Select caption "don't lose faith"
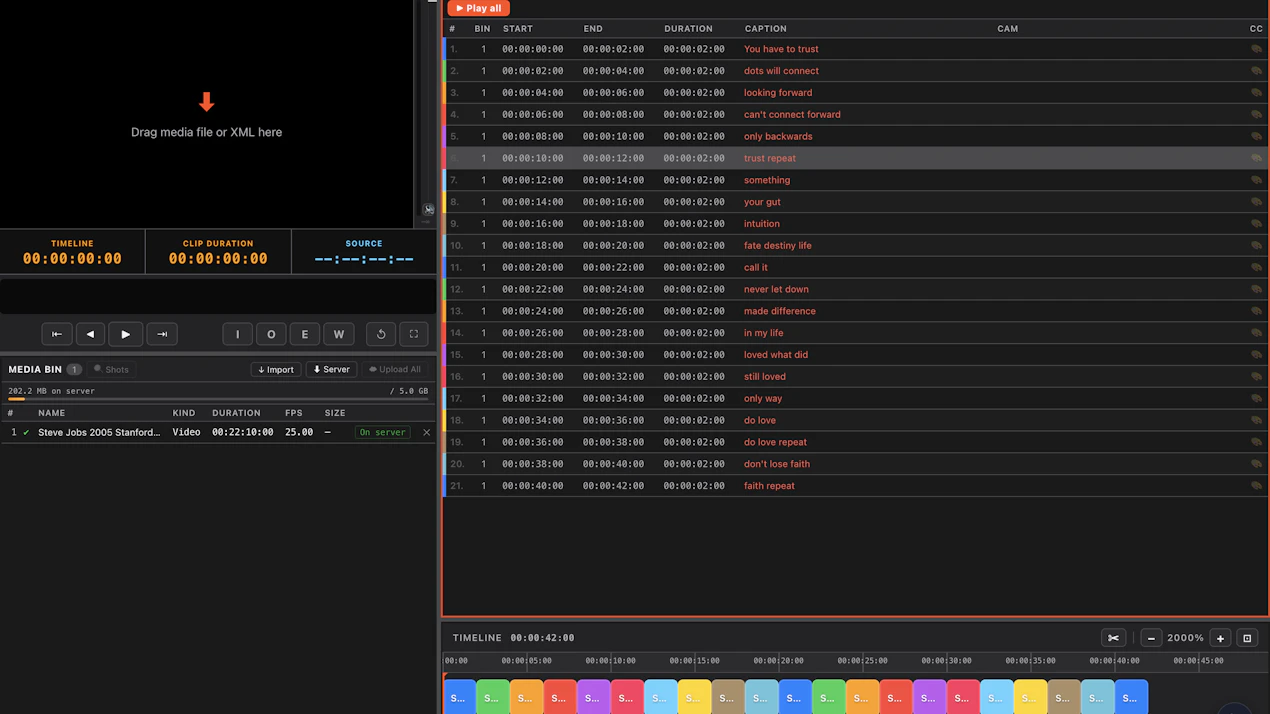 (x=777, y=464)
